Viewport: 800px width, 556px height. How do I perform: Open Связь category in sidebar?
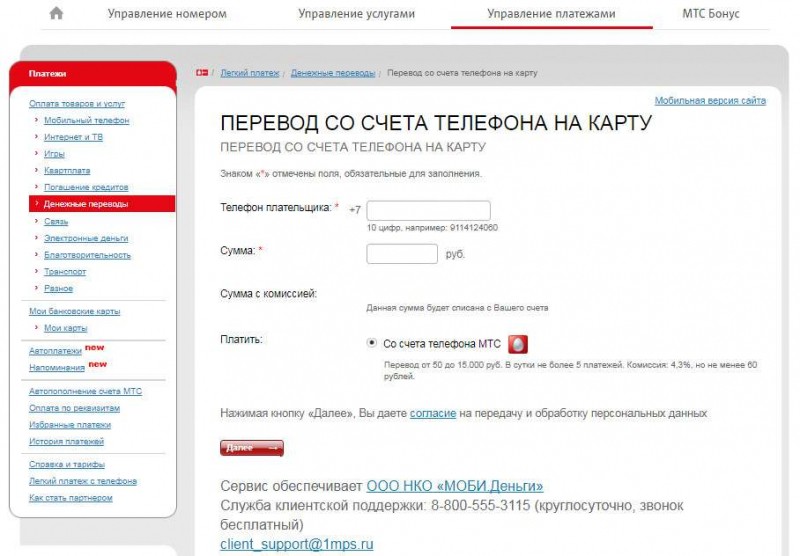pyautogui.click(x=56, y=221)
